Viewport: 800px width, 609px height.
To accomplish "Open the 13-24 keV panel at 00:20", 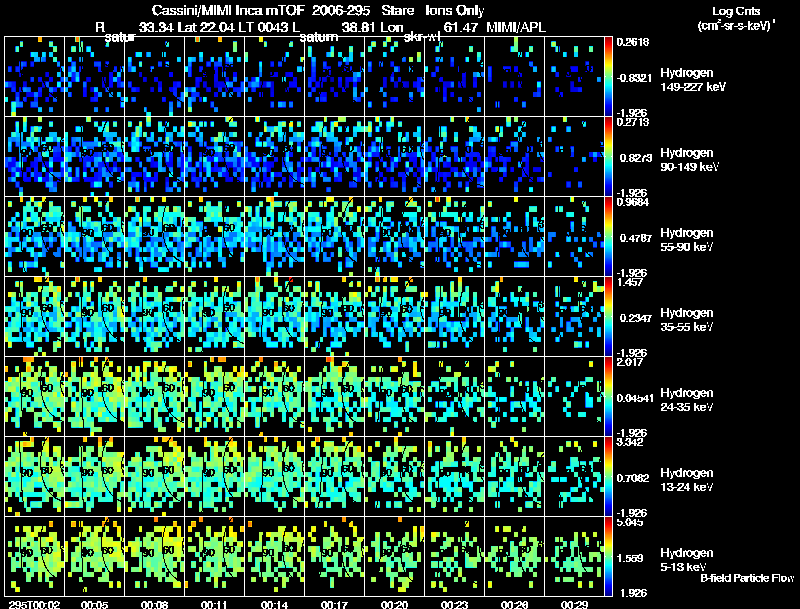I will 394,477.
